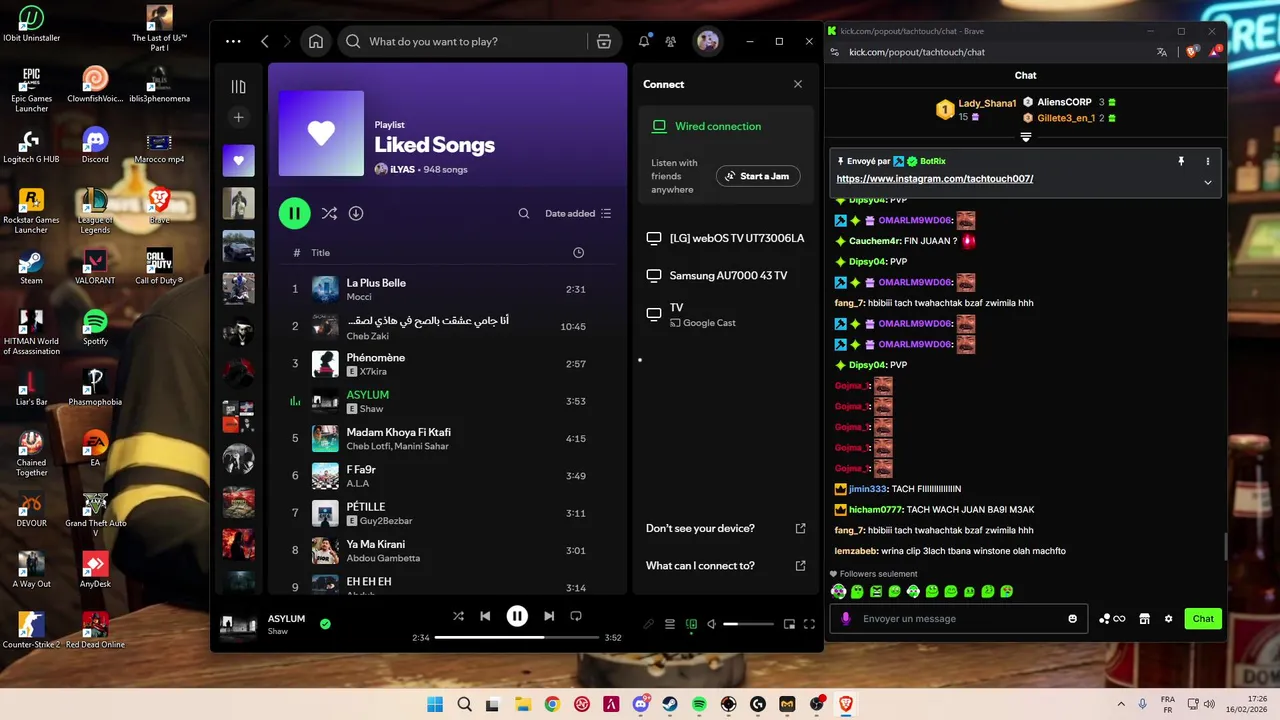This screenshot has width=1280, height=720.
Task: Create a new playlist with plus icon
Action: [x=238, y=117]
